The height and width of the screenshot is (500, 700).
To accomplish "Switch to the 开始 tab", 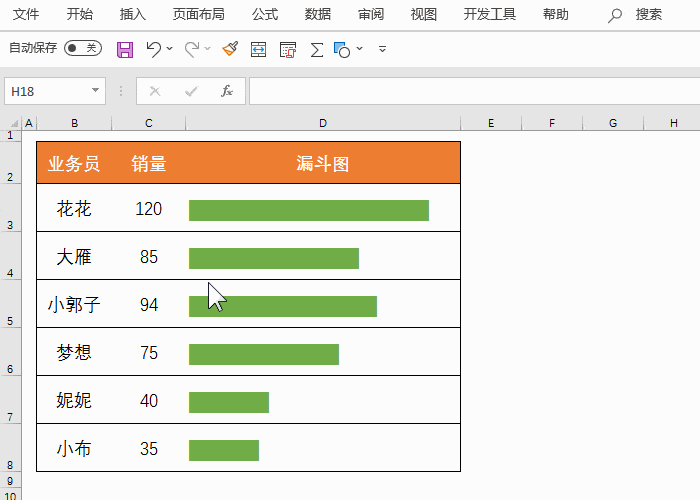I will point(79,14).
